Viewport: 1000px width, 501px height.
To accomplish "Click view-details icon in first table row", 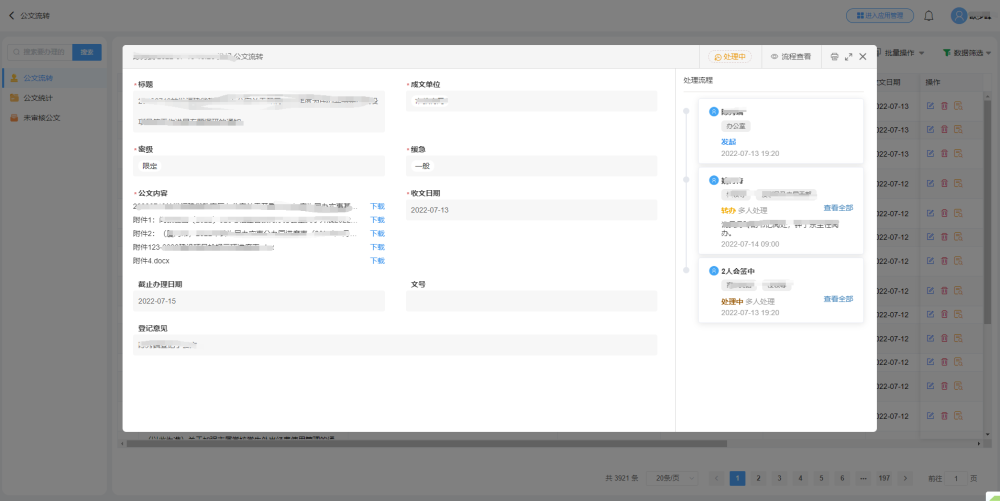I will point(958,106).
